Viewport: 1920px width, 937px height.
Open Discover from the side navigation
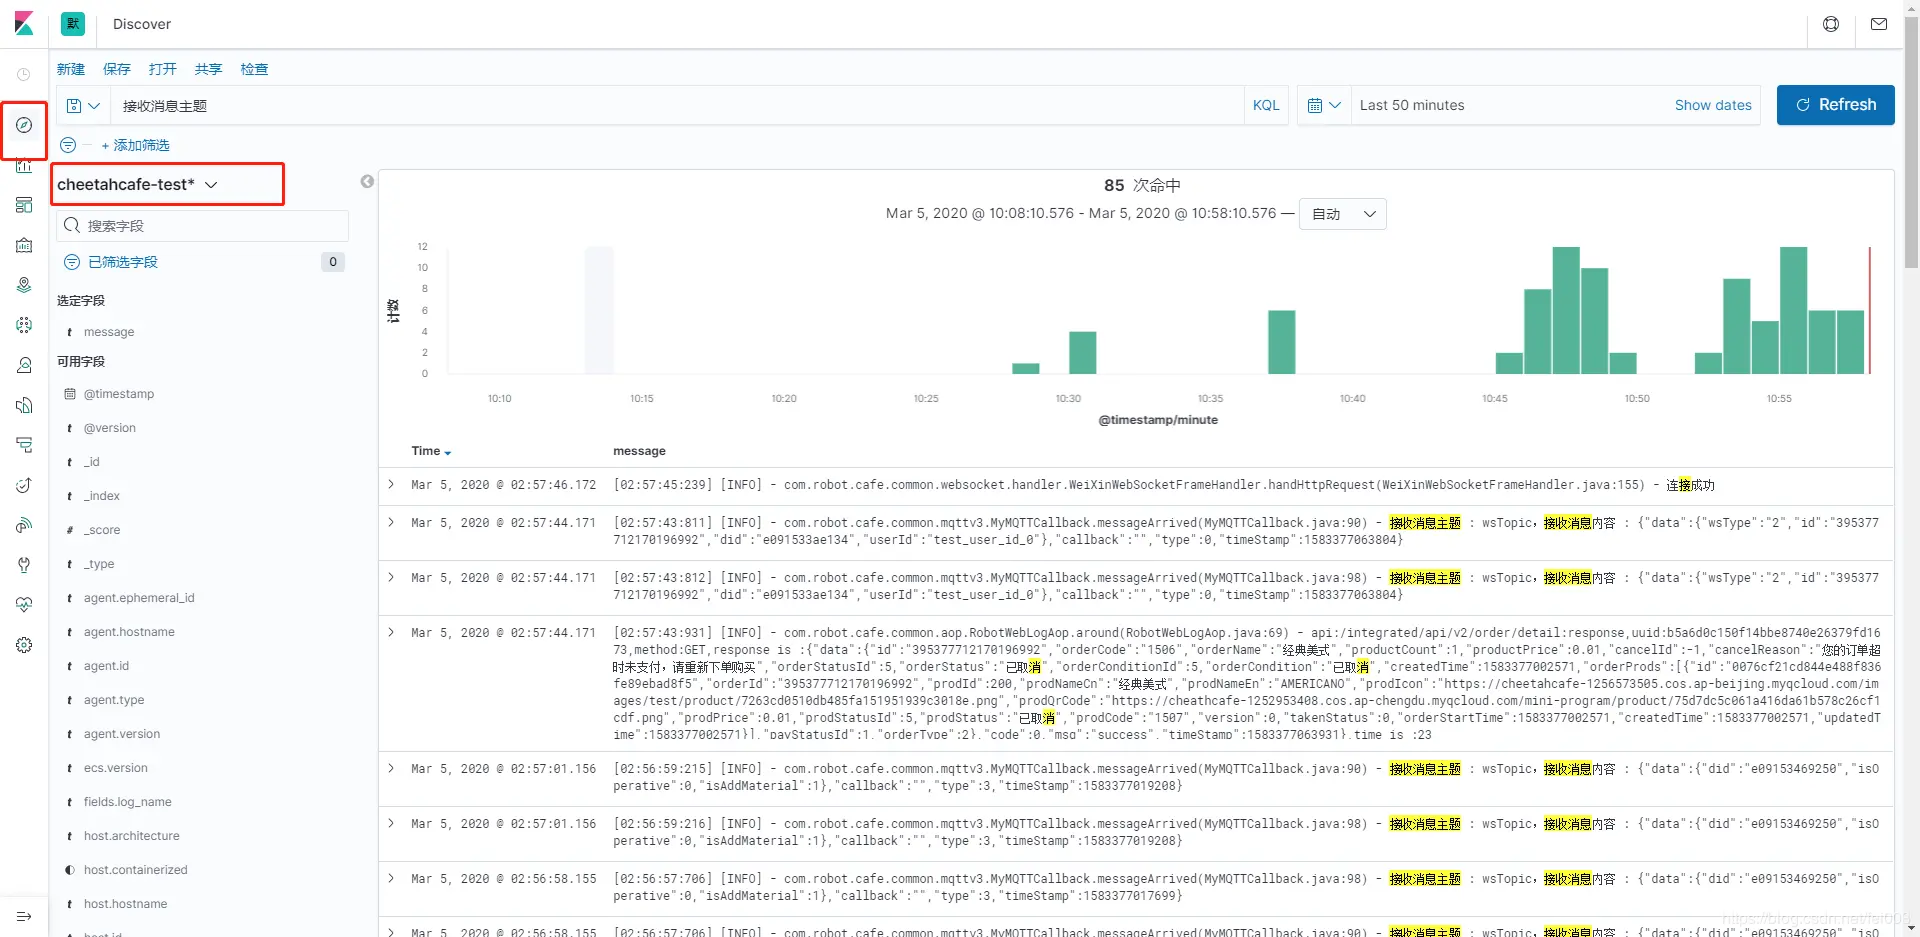coord(24,125)
